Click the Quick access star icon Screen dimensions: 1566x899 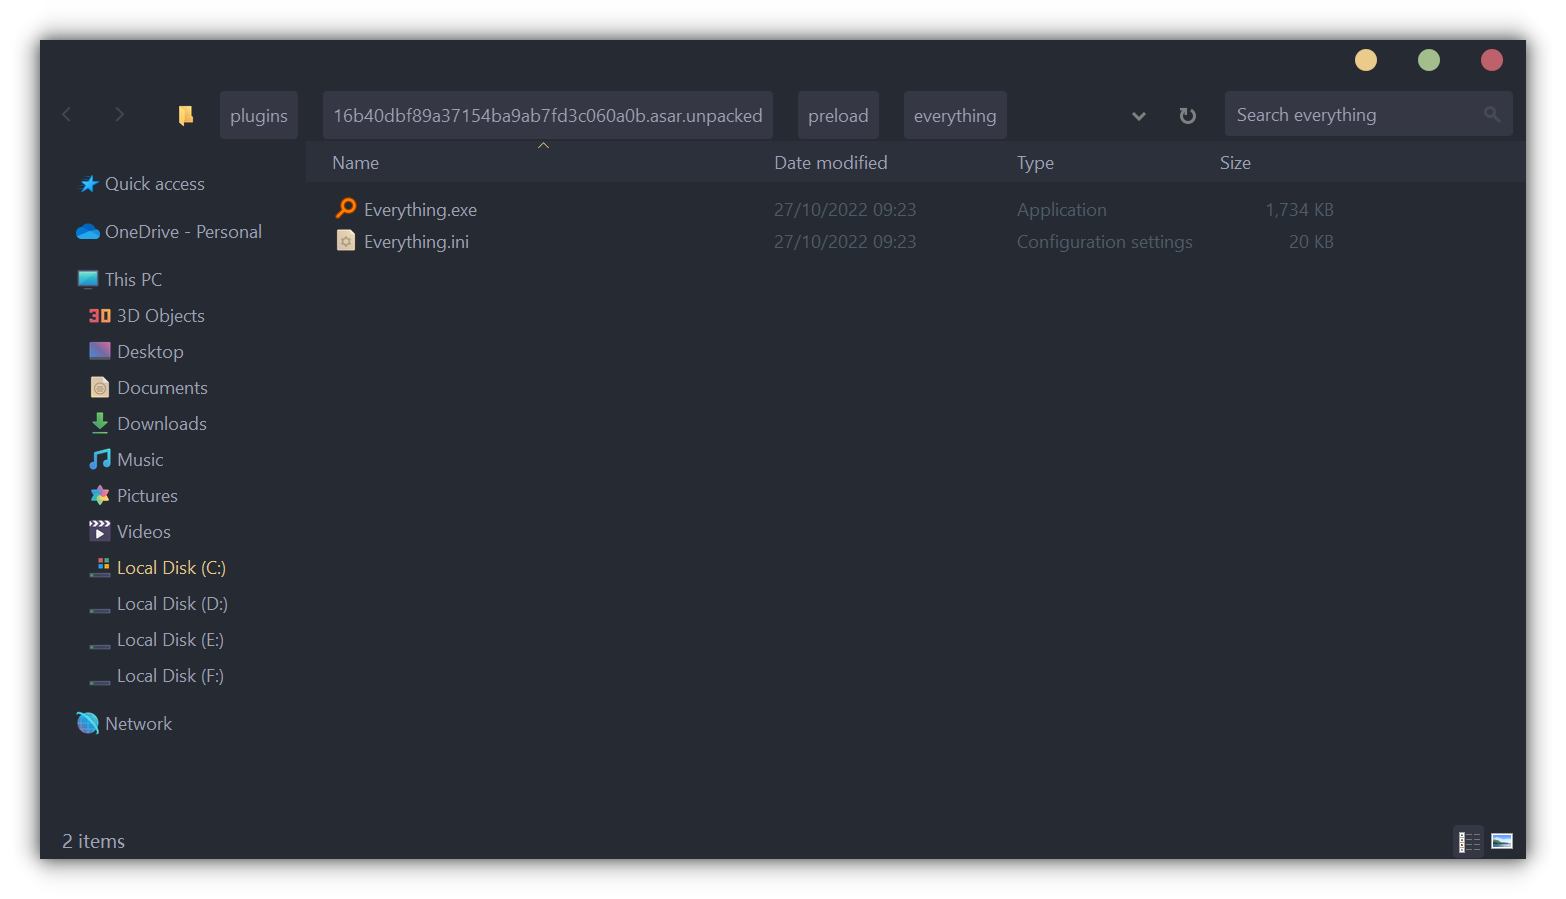(89, 184)
